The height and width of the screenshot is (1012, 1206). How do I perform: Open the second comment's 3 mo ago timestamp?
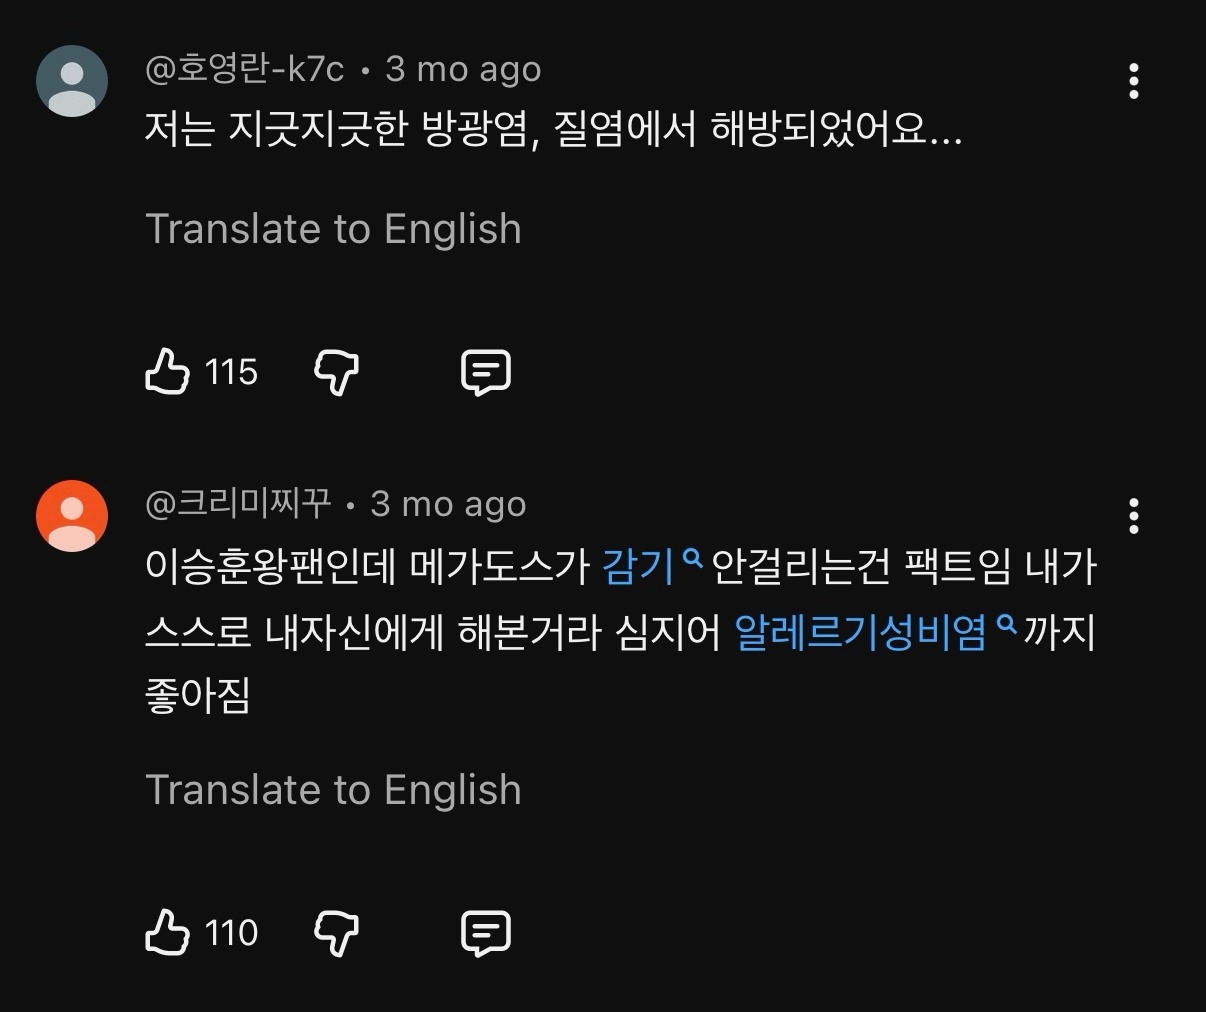coord(448,504)
